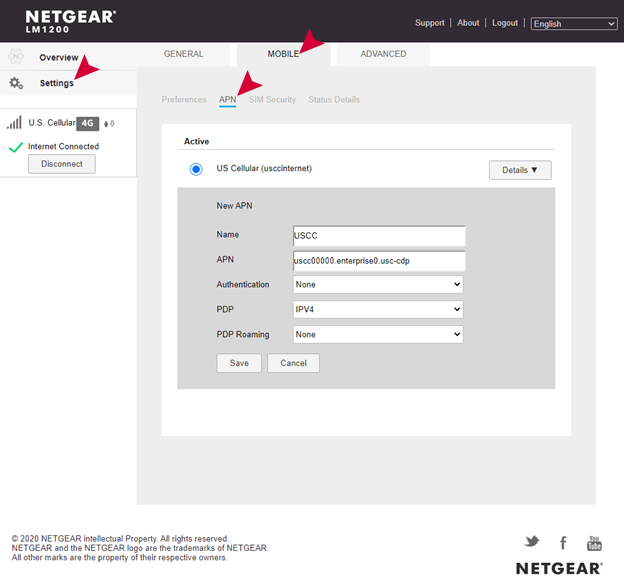Click the New APN heading
624x584 pixels.
pos(234,206)
